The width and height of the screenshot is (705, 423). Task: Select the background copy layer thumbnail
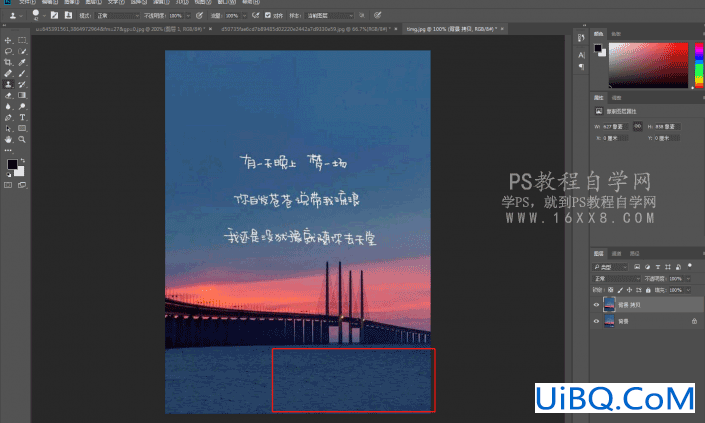(609, 305)
